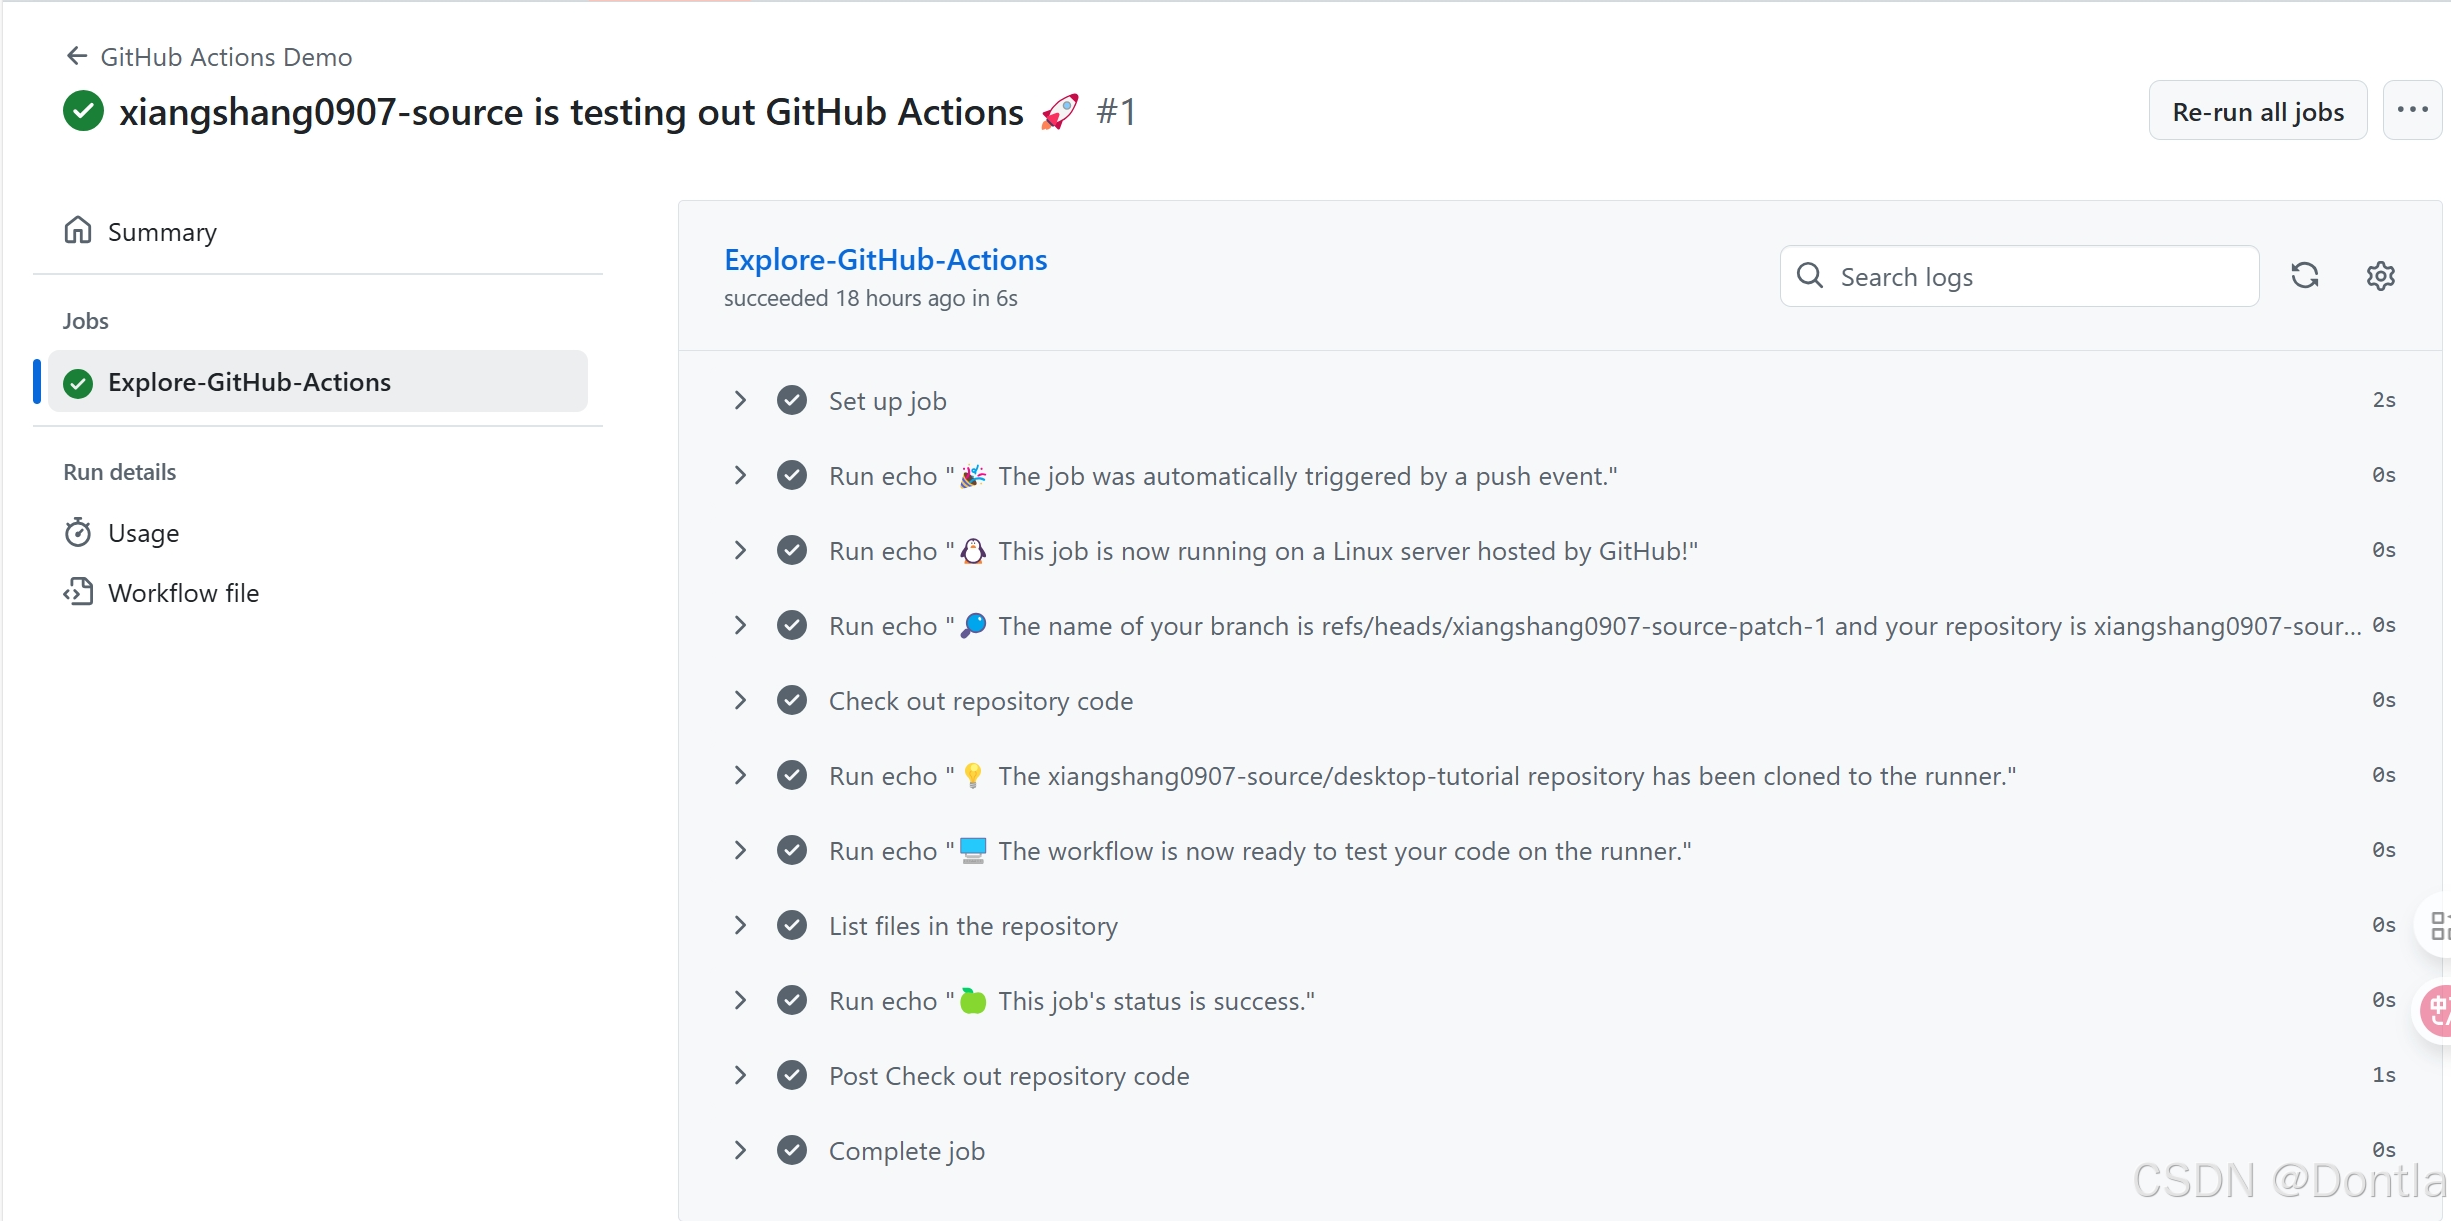Click the check icon of repository cloned step
The height and width of the screenshot is (1221, 2451).
[792, 775]
